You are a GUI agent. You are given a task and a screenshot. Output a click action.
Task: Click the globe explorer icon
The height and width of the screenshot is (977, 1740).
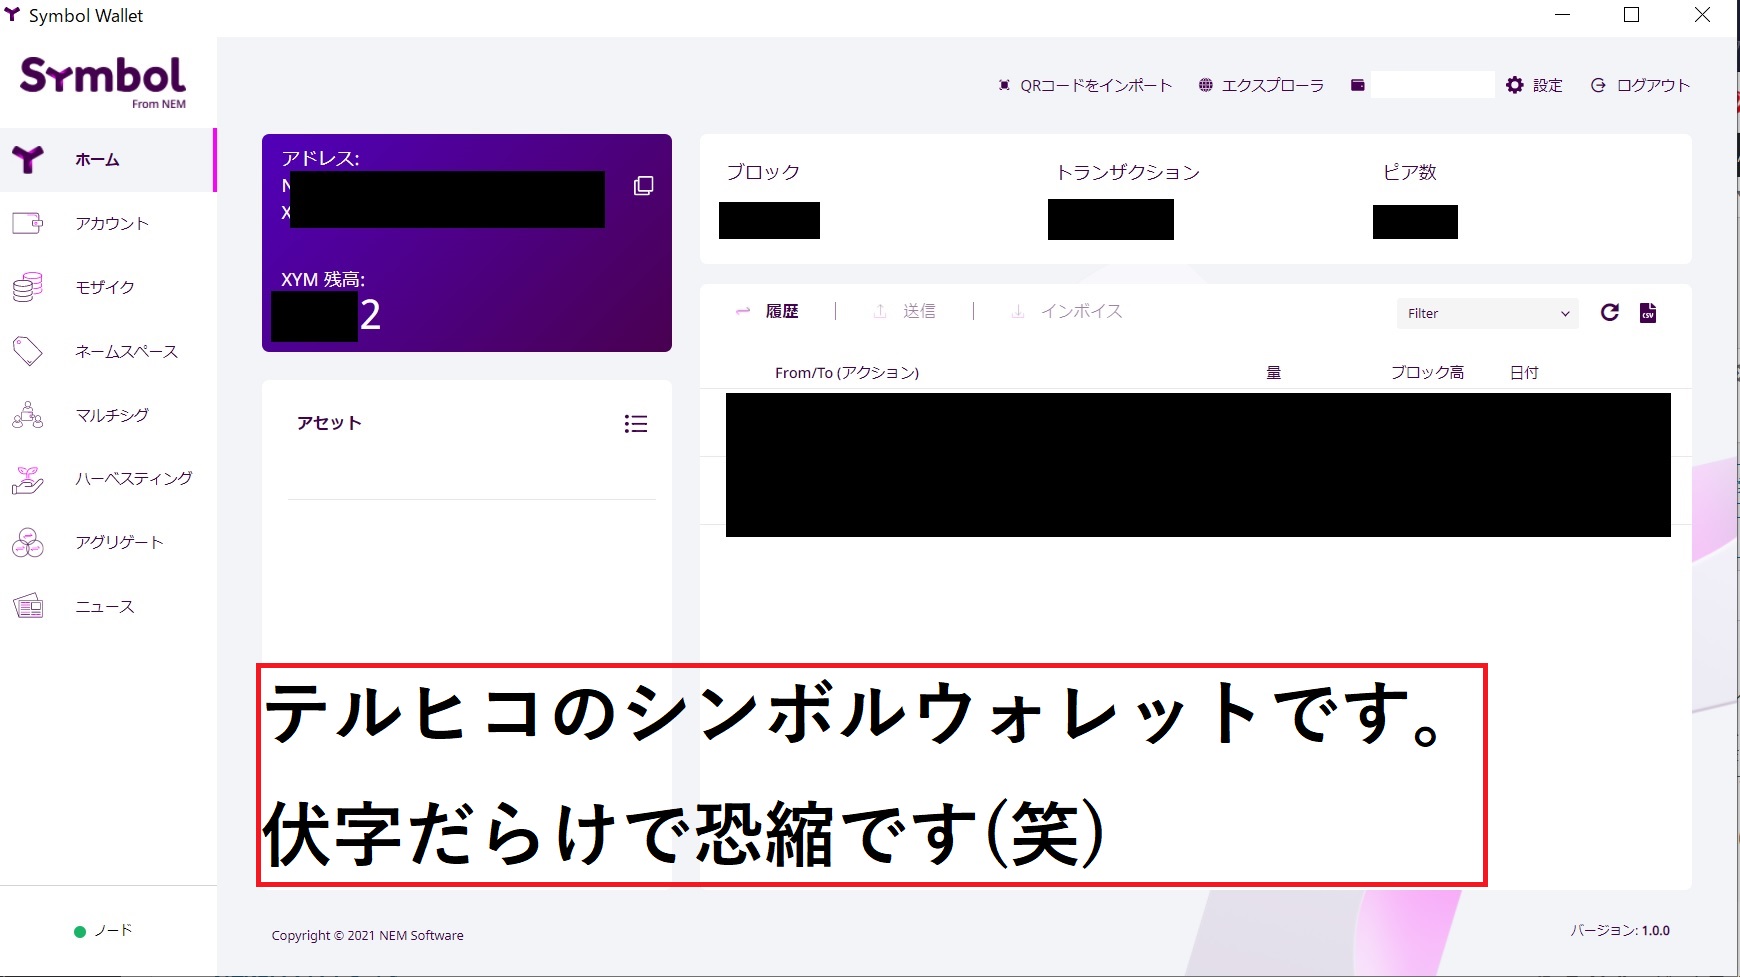pyautogui.click(x=1206, y=86)
